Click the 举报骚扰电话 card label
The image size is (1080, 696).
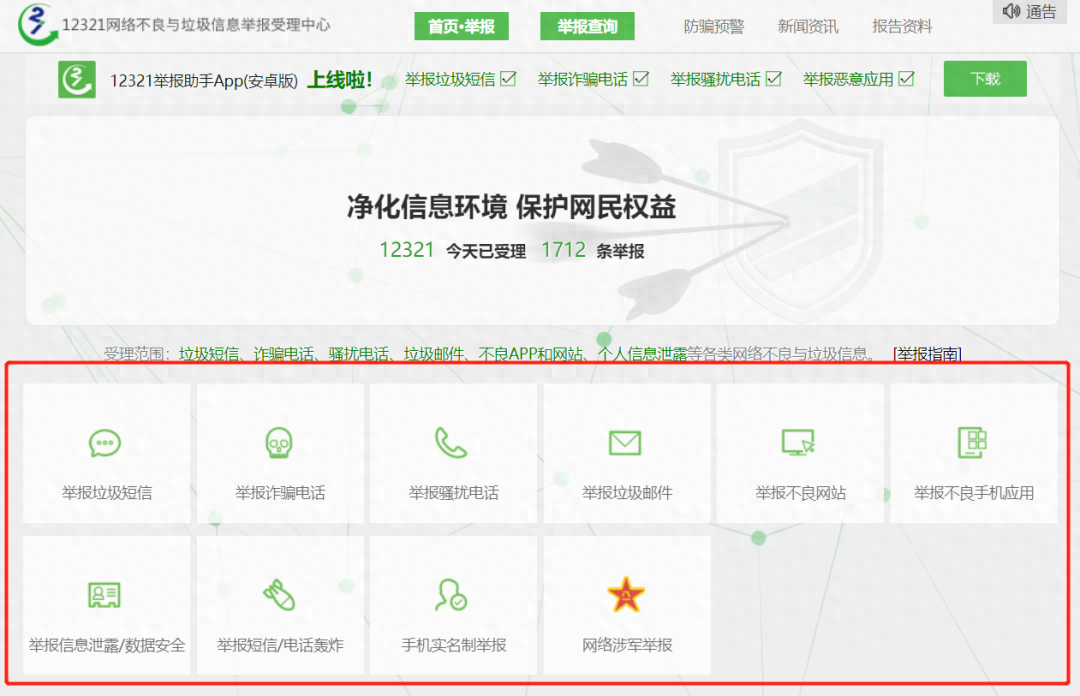coord(453,493)
